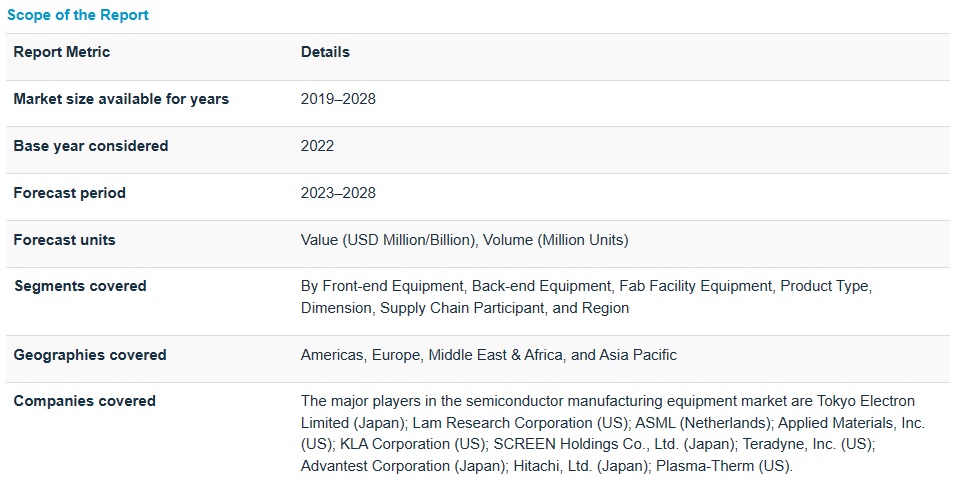Viewport: 954px width, 484px height.
Task: Click the Forecast period row label
Action: pyautogui.click(x=70, y=193)
